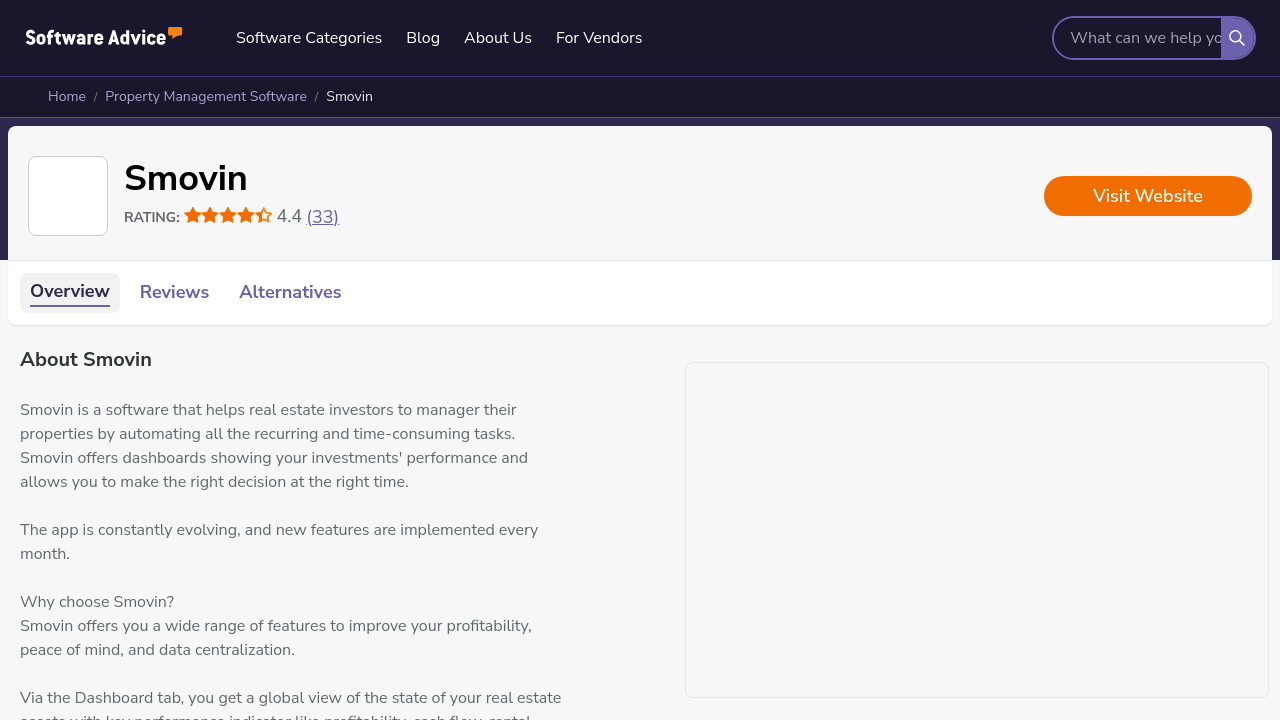Open the Blog page
Viewport: 1280px width, 720px height.
pyautogui.click(x=423, y=38)
